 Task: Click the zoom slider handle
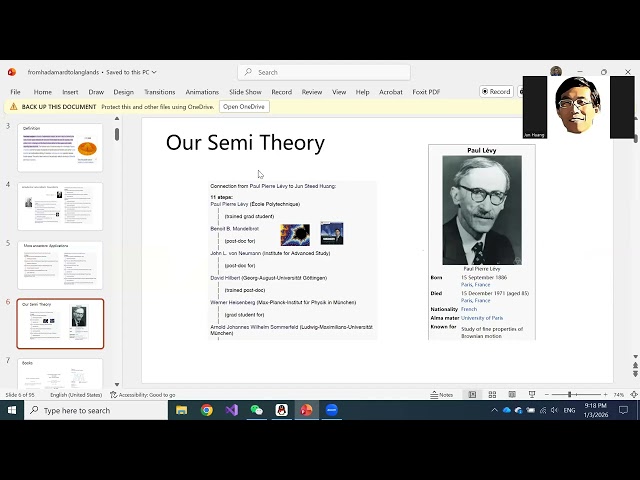tap(569, 395)
